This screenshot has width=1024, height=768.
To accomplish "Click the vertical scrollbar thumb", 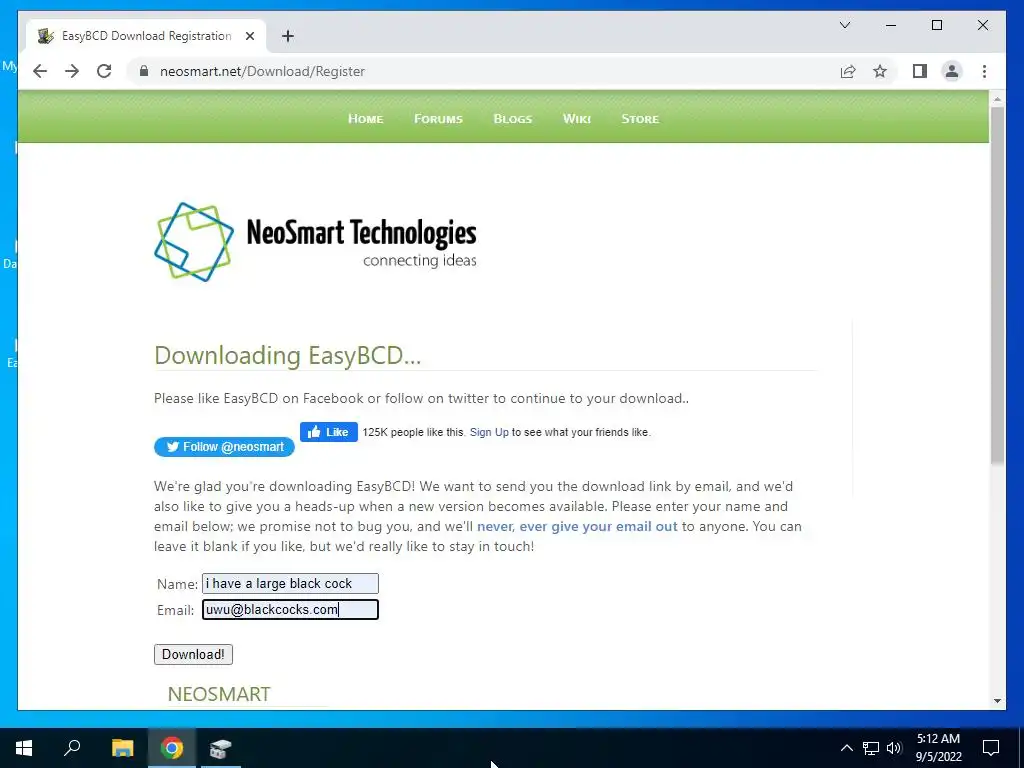I will 997,285.
